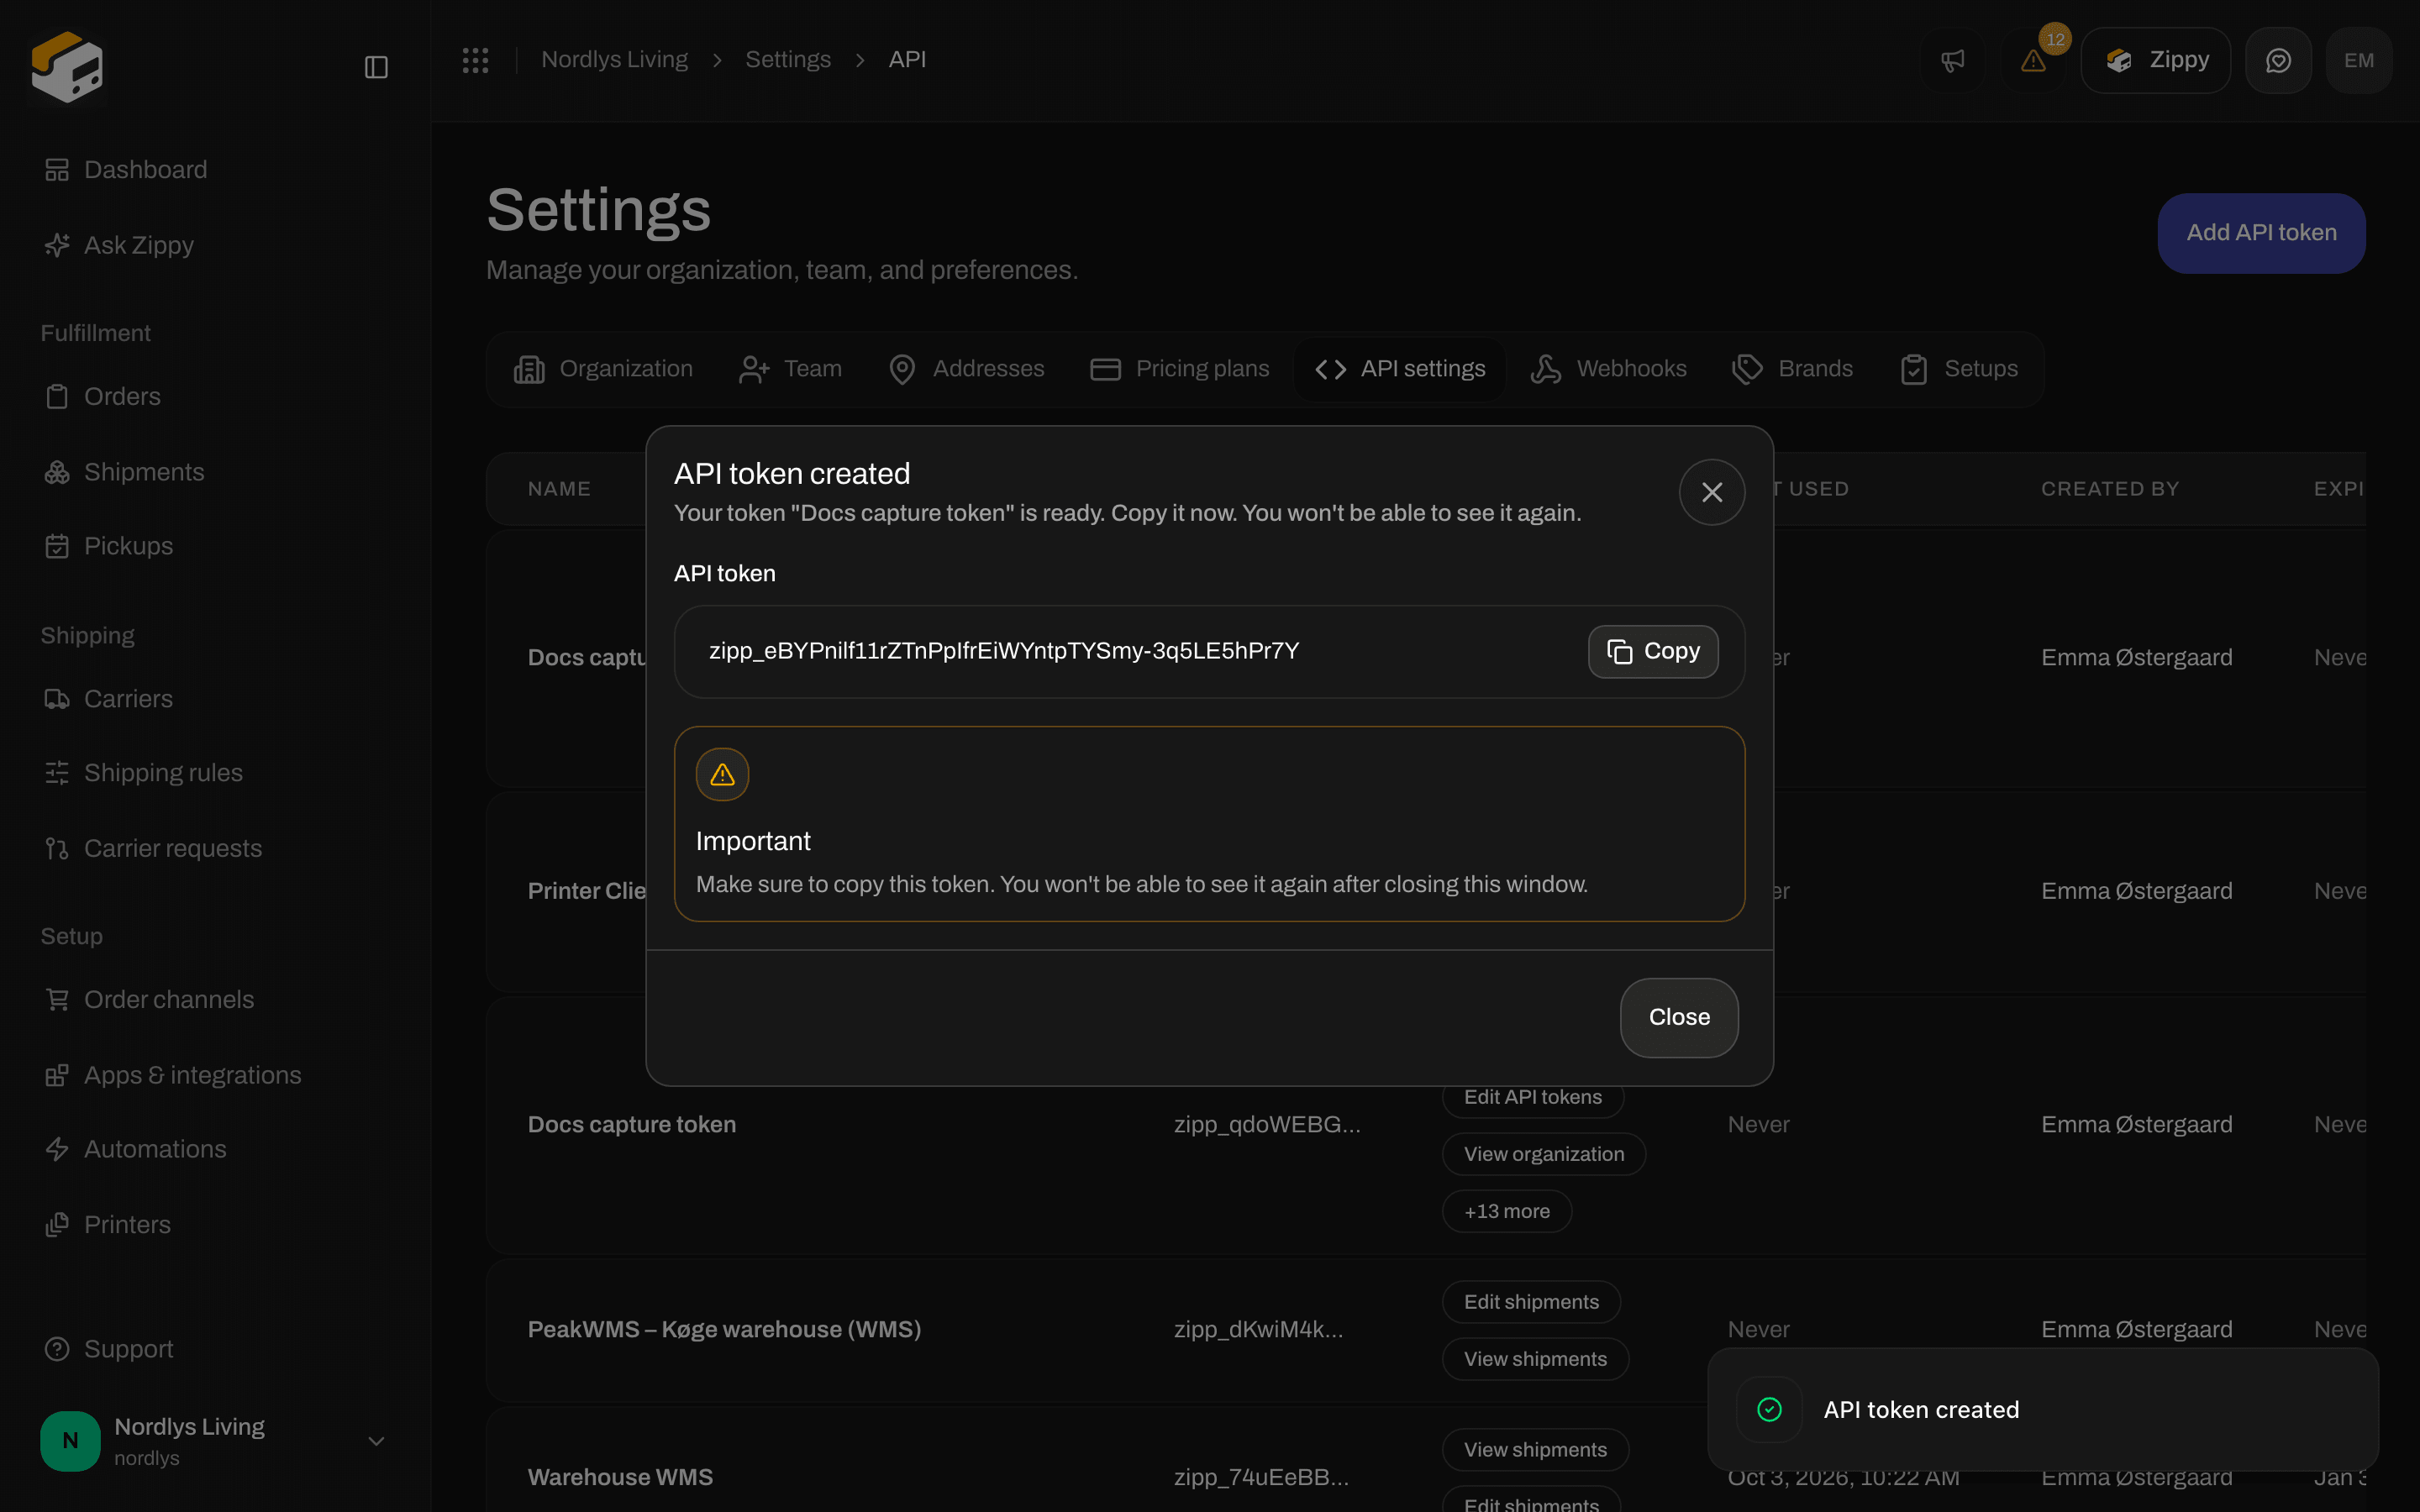Switch to the Addresses tab
The width and height of the screenshot is (2420, 1512).
click(966, 369)
